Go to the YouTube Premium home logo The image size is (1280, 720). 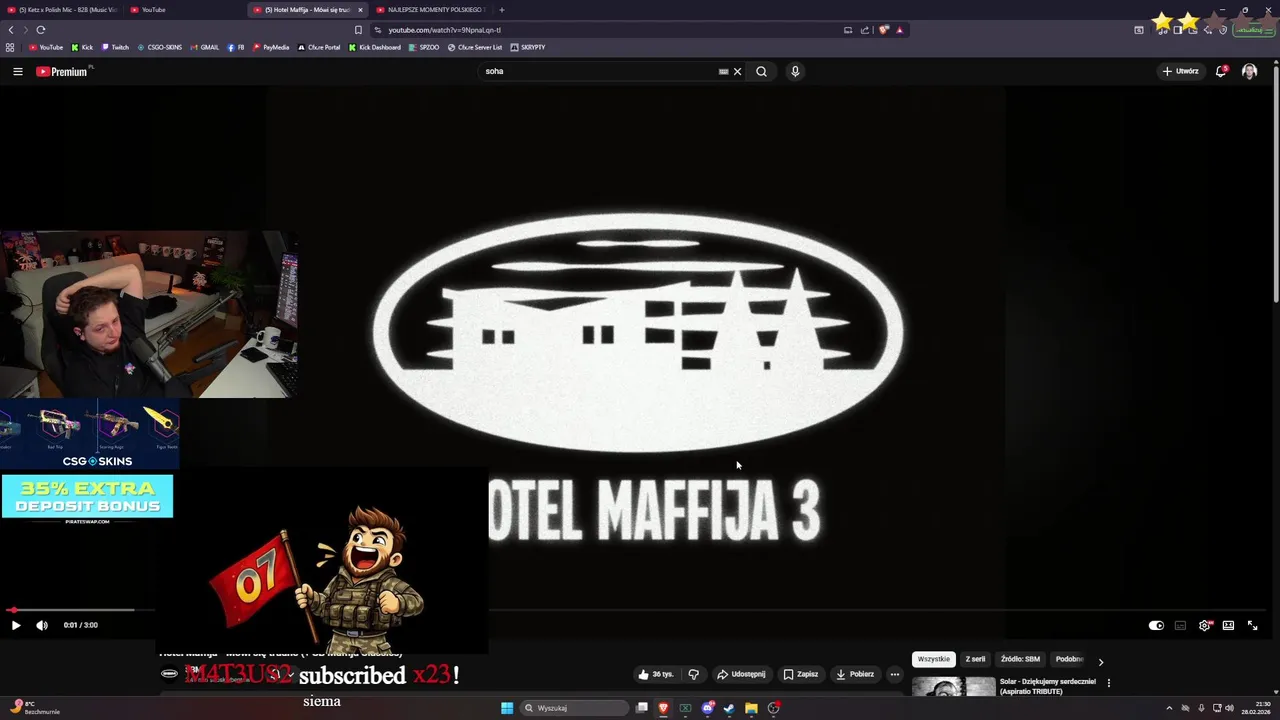tap(63, 71)
